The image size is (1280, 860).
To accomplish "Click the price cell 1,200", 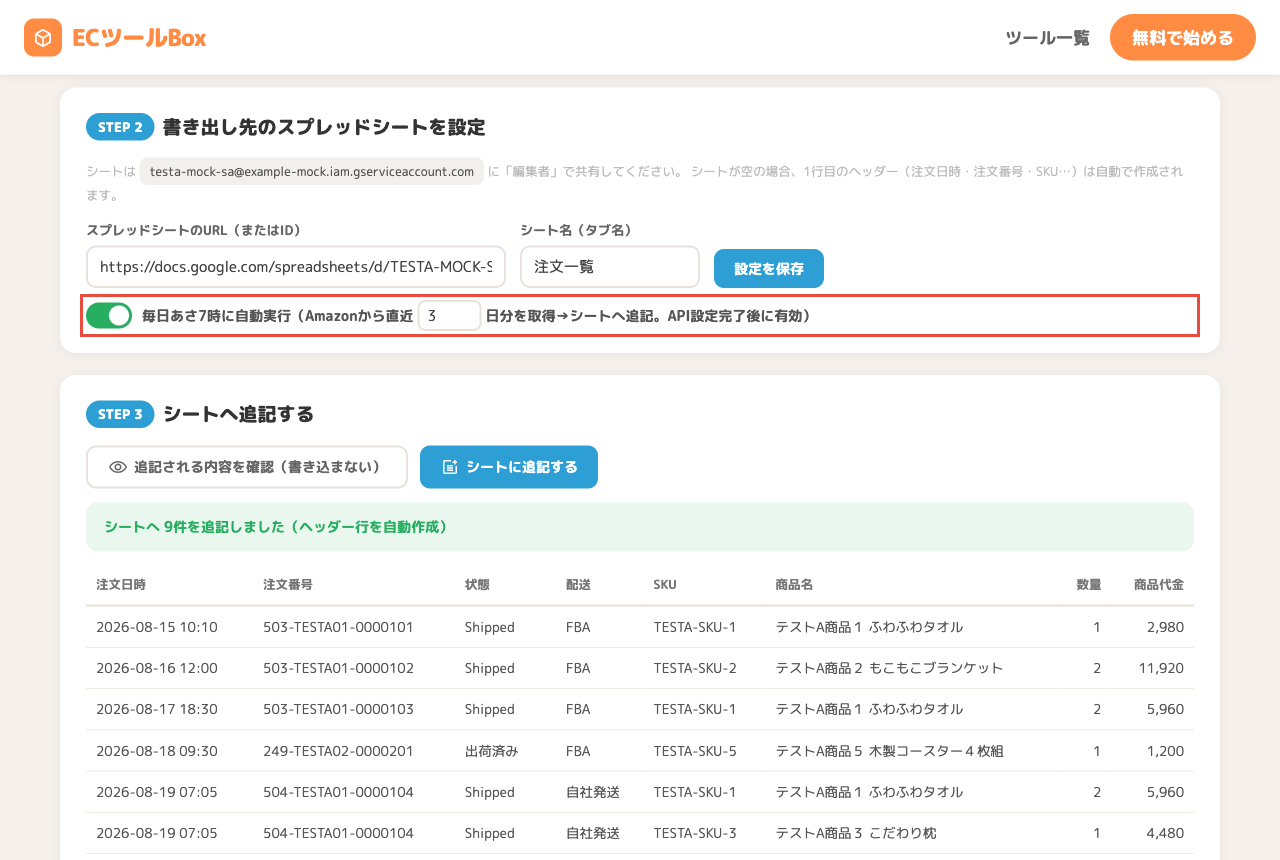I will 1166,751.
